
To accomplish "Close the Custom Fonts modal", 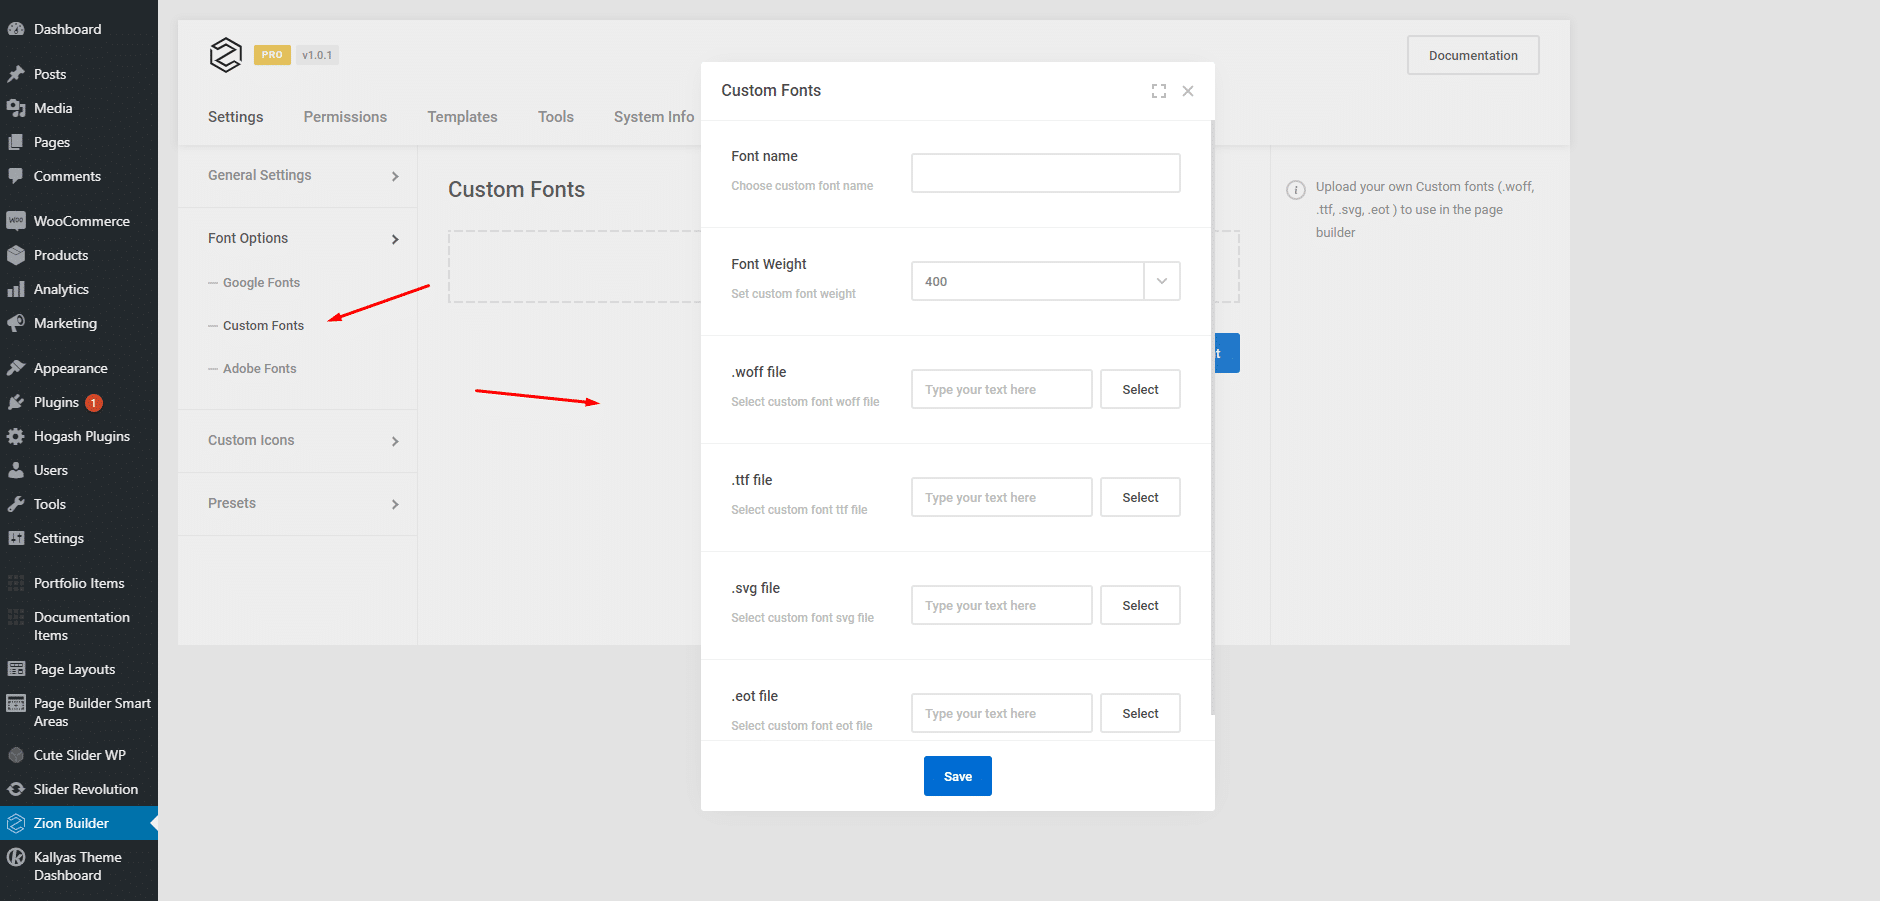I will [1188, 91].
